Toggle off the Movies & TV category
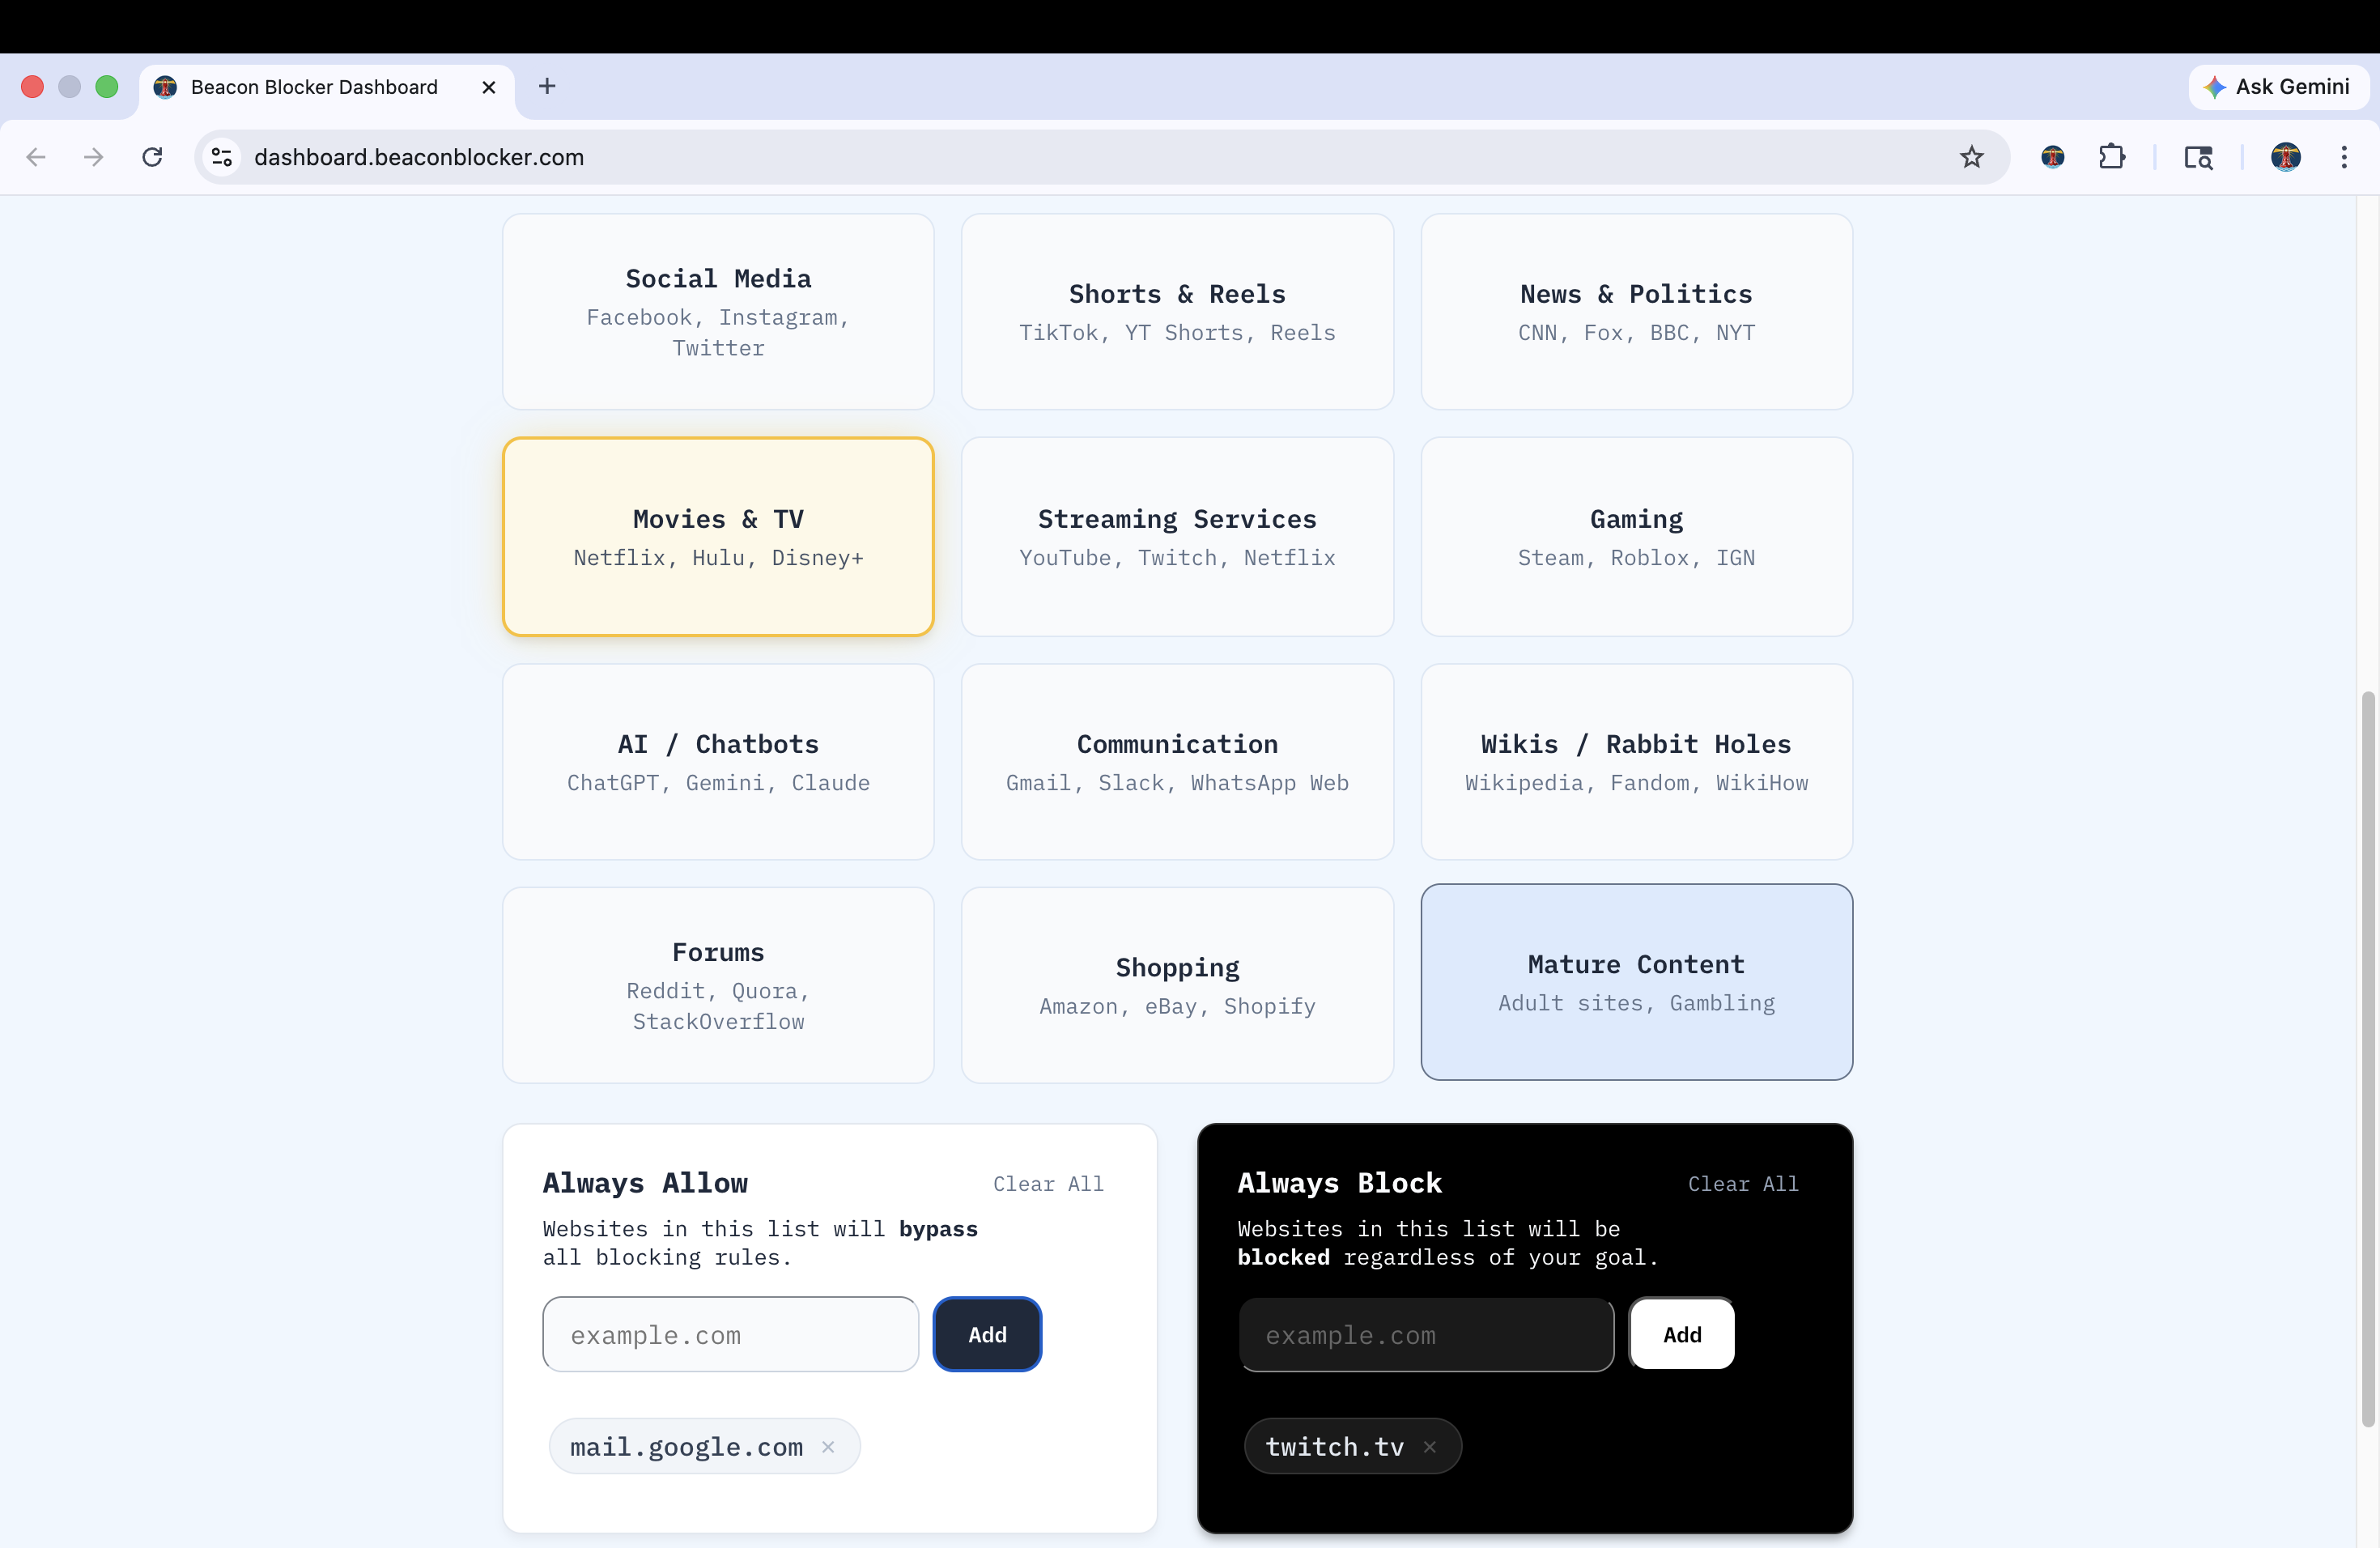Image resolution: width=2380 pixels, height=1548 pixels. coord(717,537)
